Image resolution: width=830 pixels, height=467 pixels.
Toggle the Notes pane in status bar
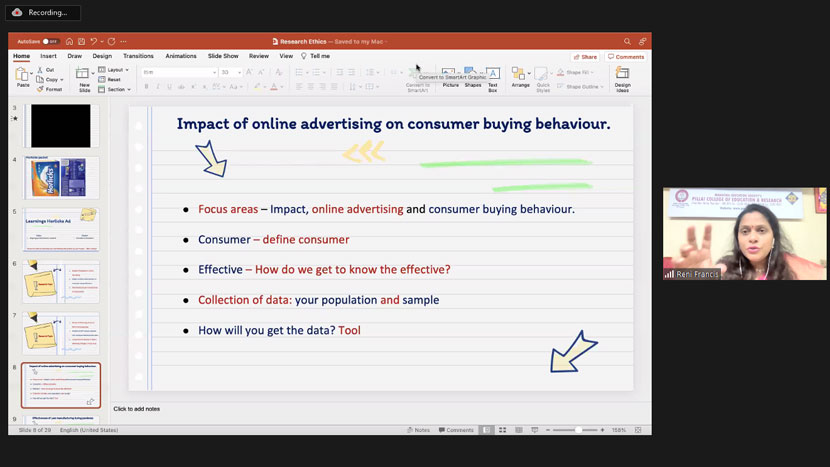click(416, 430)
